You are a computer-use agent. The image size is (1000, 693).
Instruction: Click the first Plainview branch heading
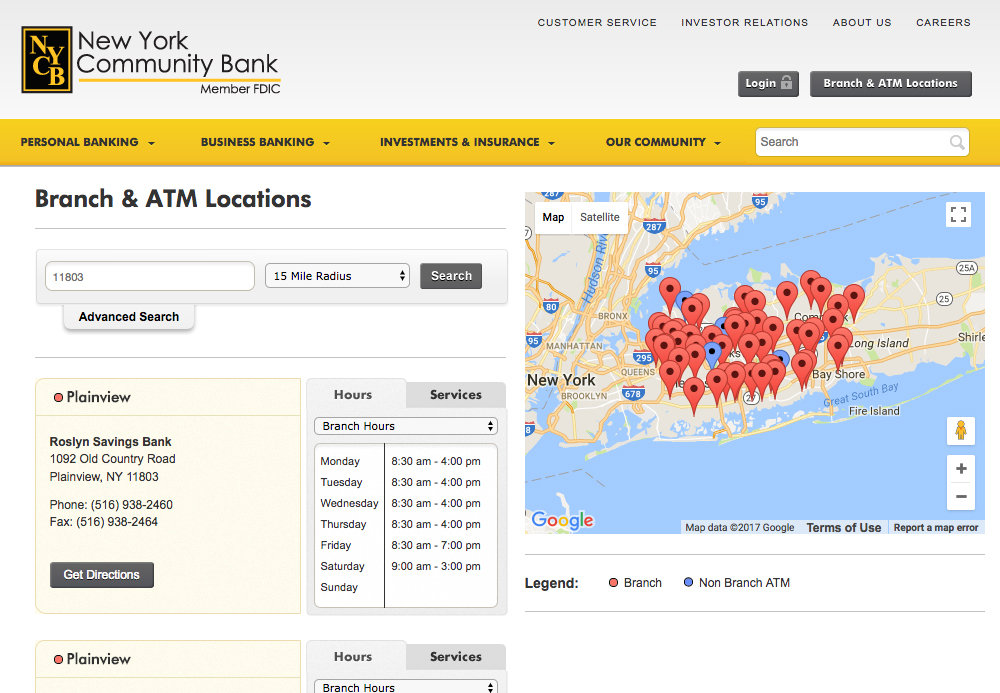coord(98,397)
